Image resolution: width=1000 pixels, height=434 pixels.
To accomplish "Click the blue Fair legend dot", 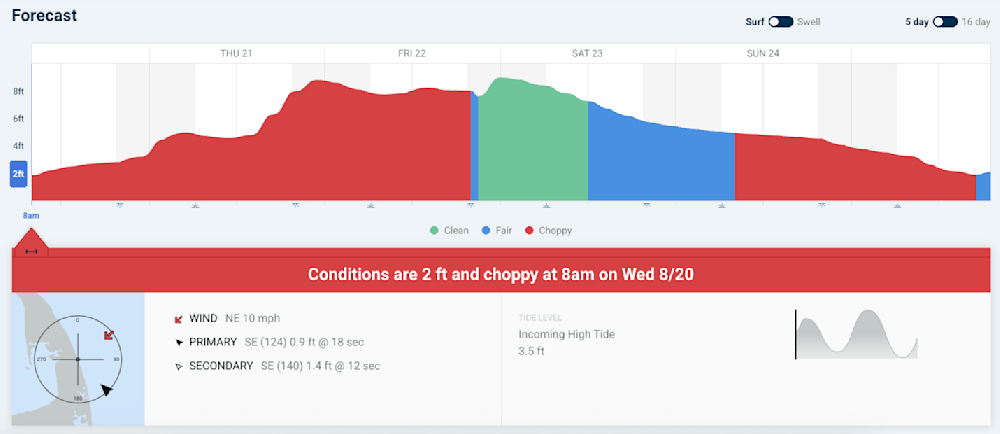I will click(x=485, y=230).
